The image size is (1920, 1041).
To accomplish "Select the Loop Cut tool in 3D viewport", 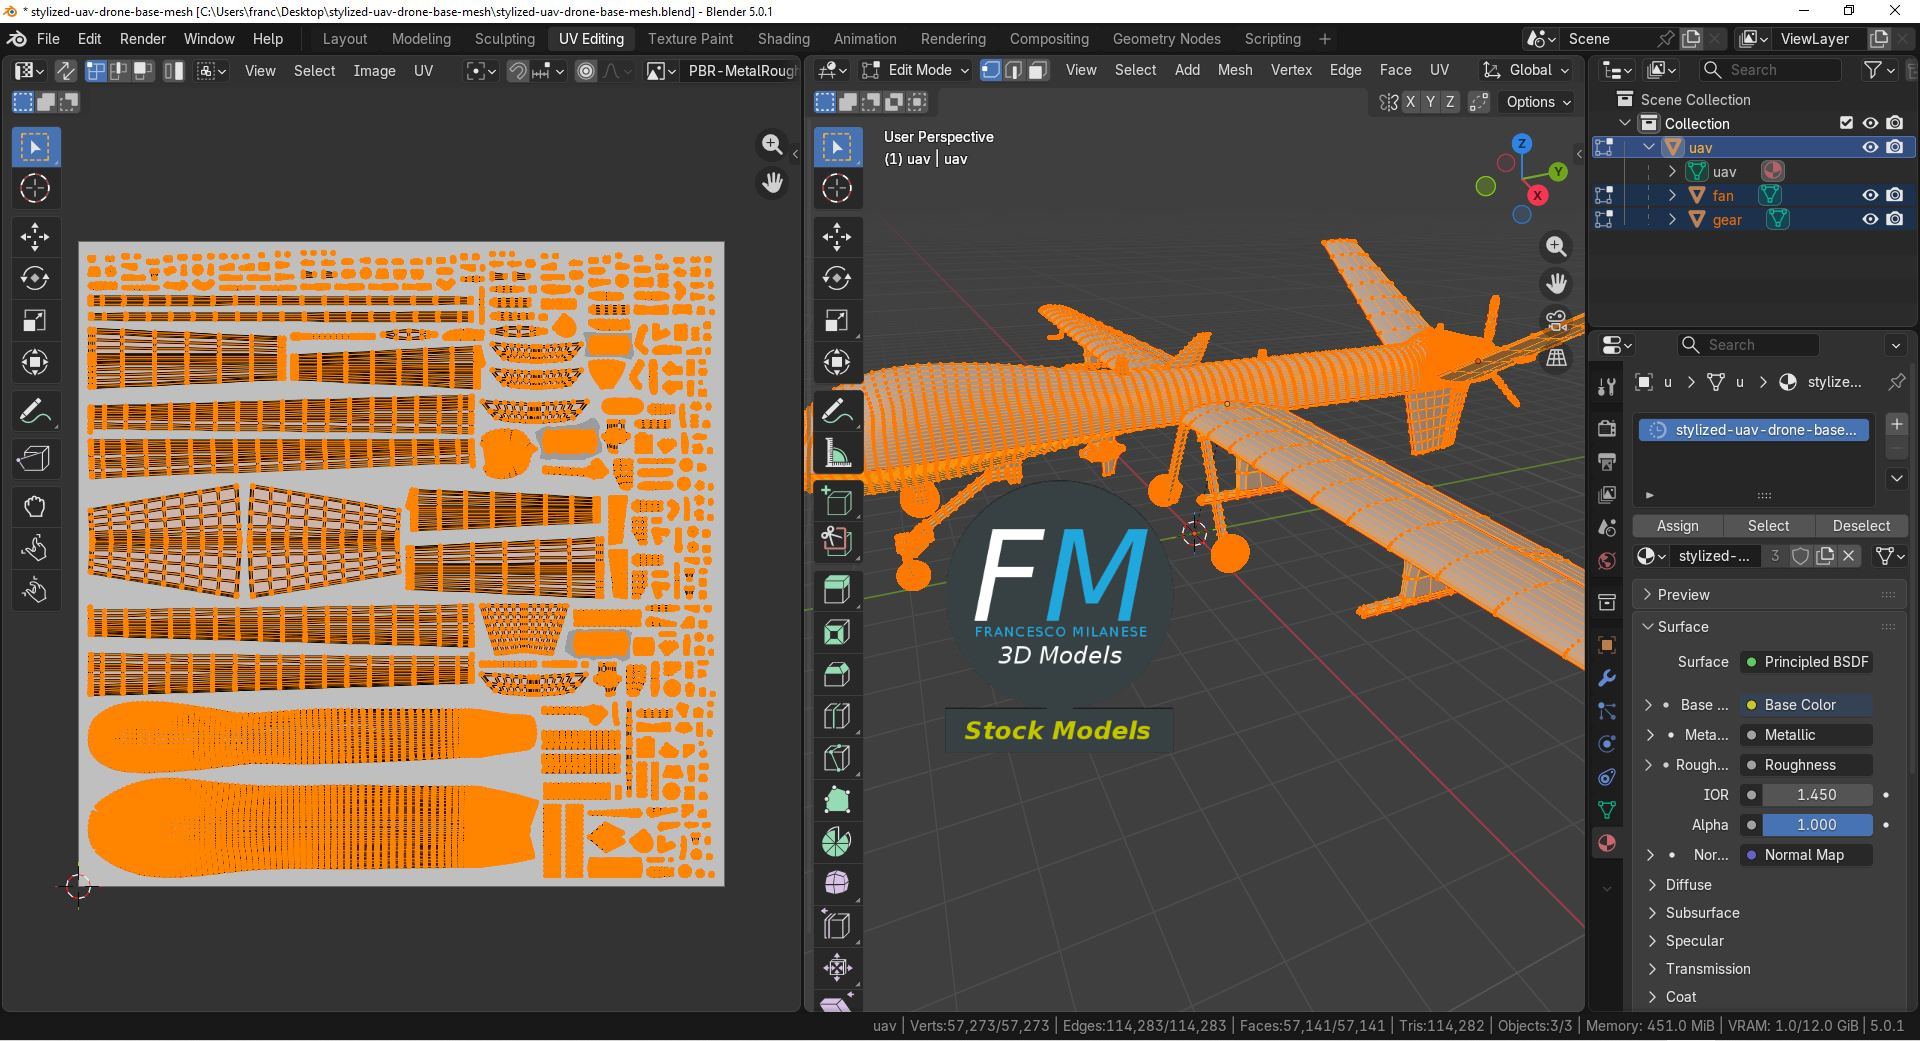I will (837, 715).
